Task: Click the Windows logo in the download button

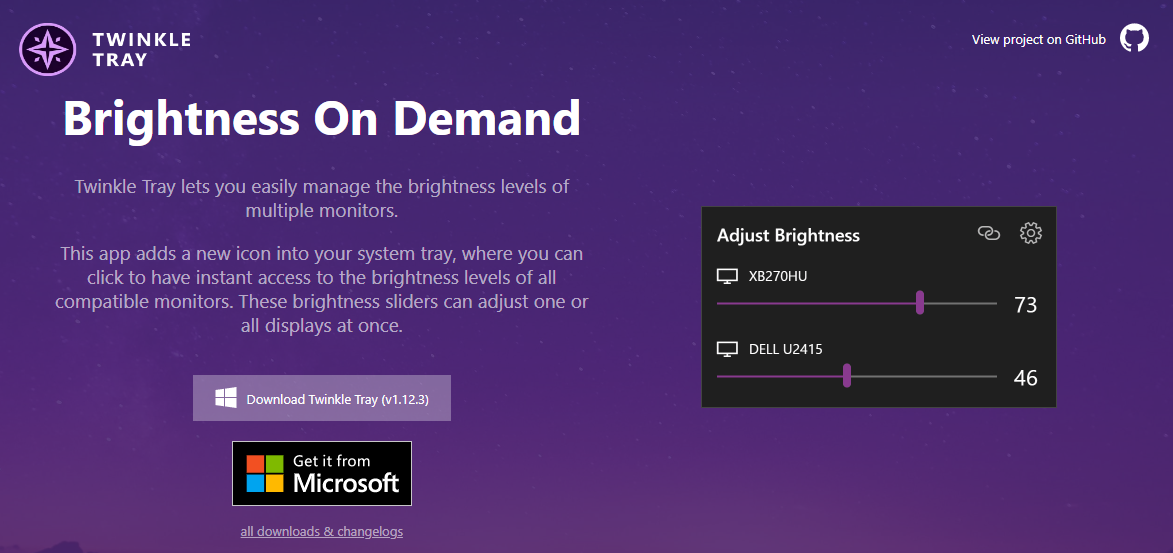Action: 226,398
